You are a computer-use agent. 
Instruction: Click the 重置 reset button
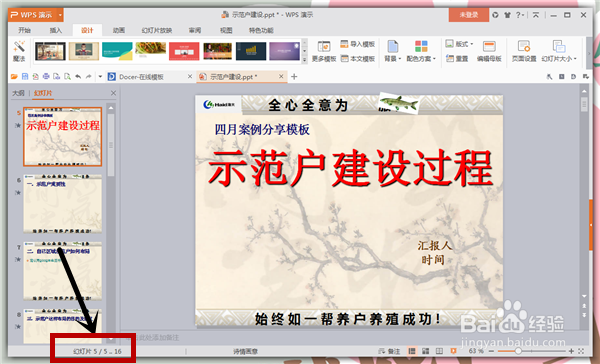pyautogui.click(x=457, y=59)
